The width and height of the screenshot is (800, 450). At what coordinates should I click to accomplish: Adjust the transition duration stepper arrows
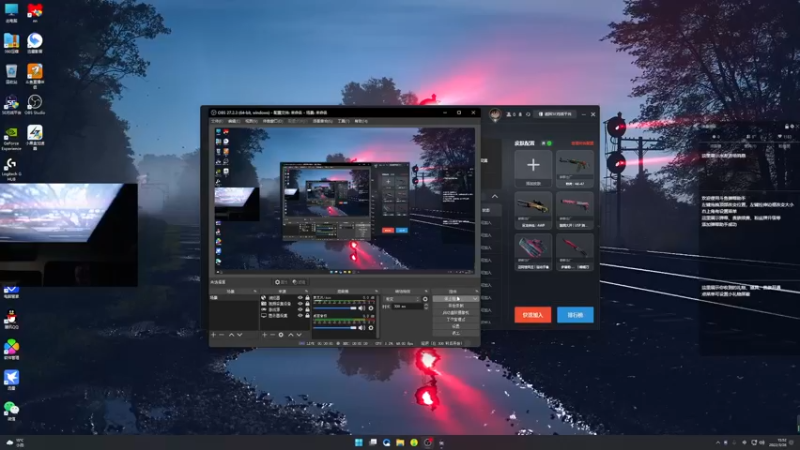(426, 306)
